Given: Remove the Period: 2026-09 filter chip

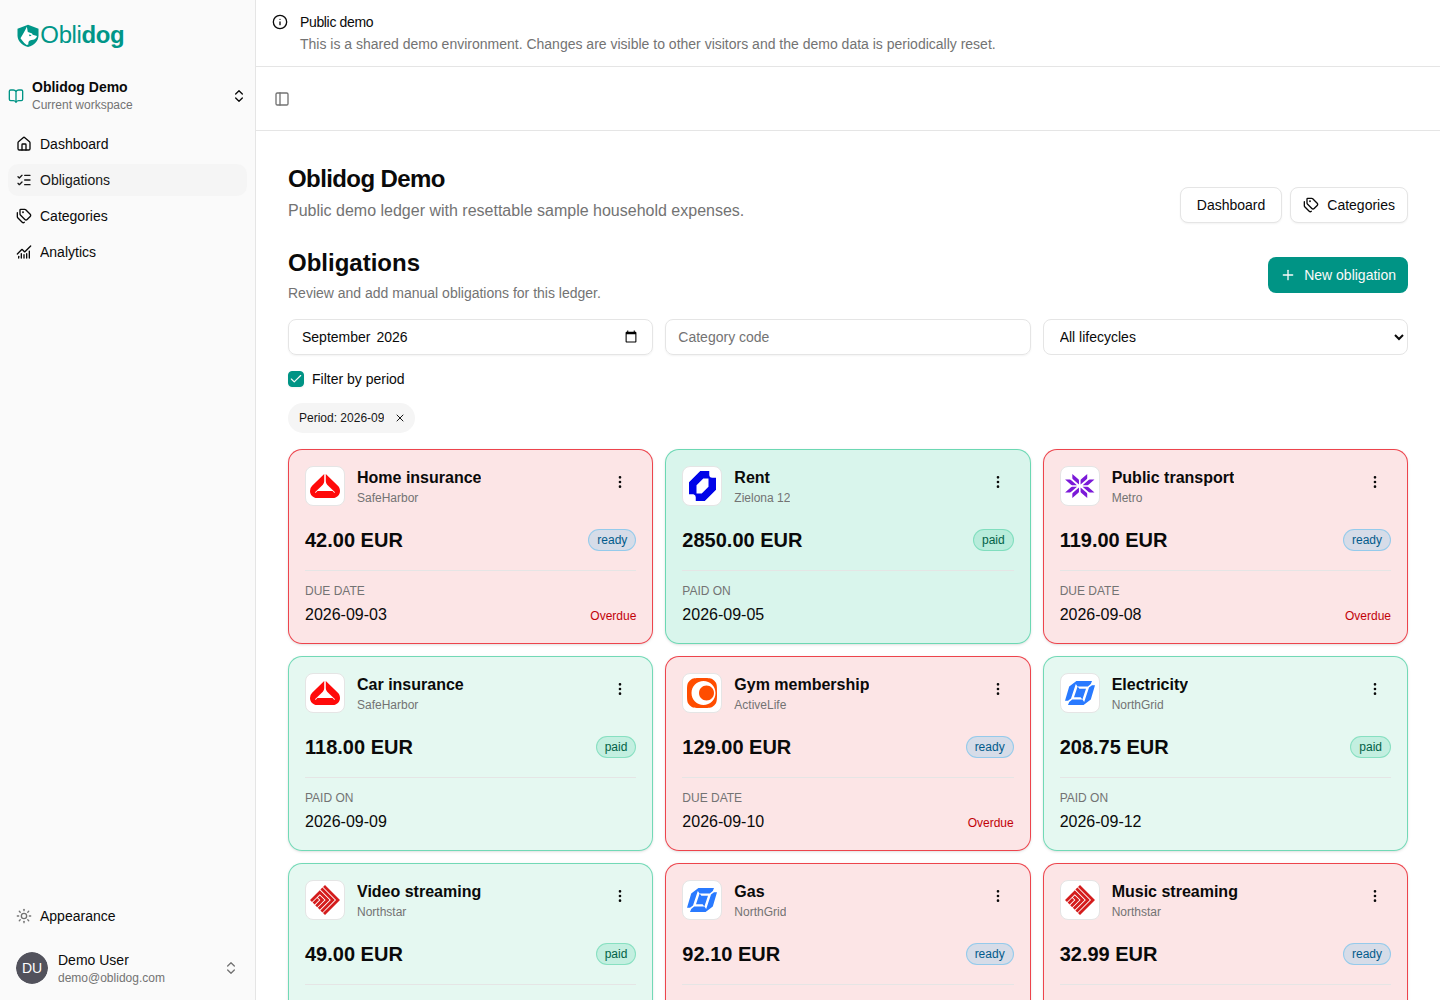Looking at the screenshot, I should point(400,418).
